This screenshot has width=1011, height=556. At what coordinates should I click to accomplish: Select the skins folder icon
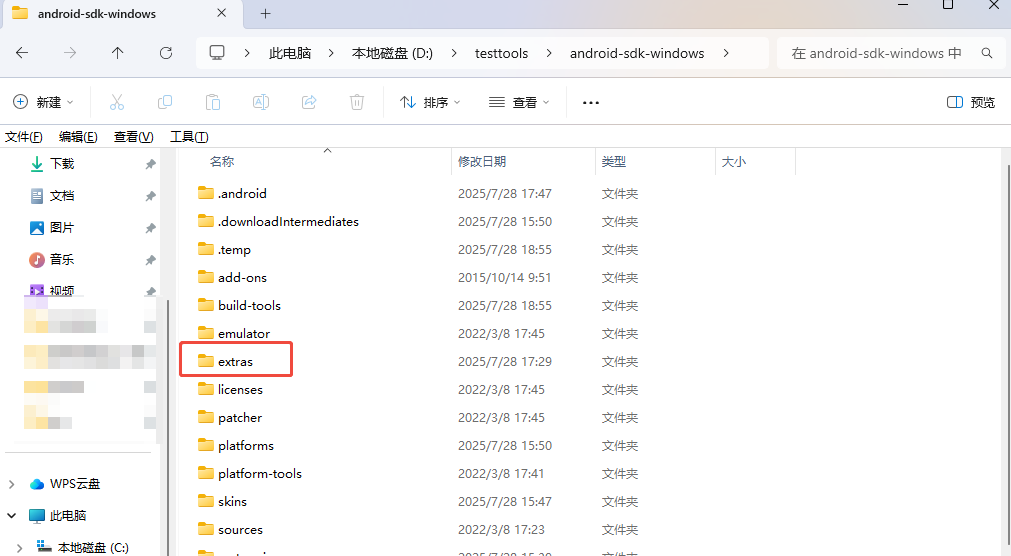pyautogui.click(x=206, y=501)
